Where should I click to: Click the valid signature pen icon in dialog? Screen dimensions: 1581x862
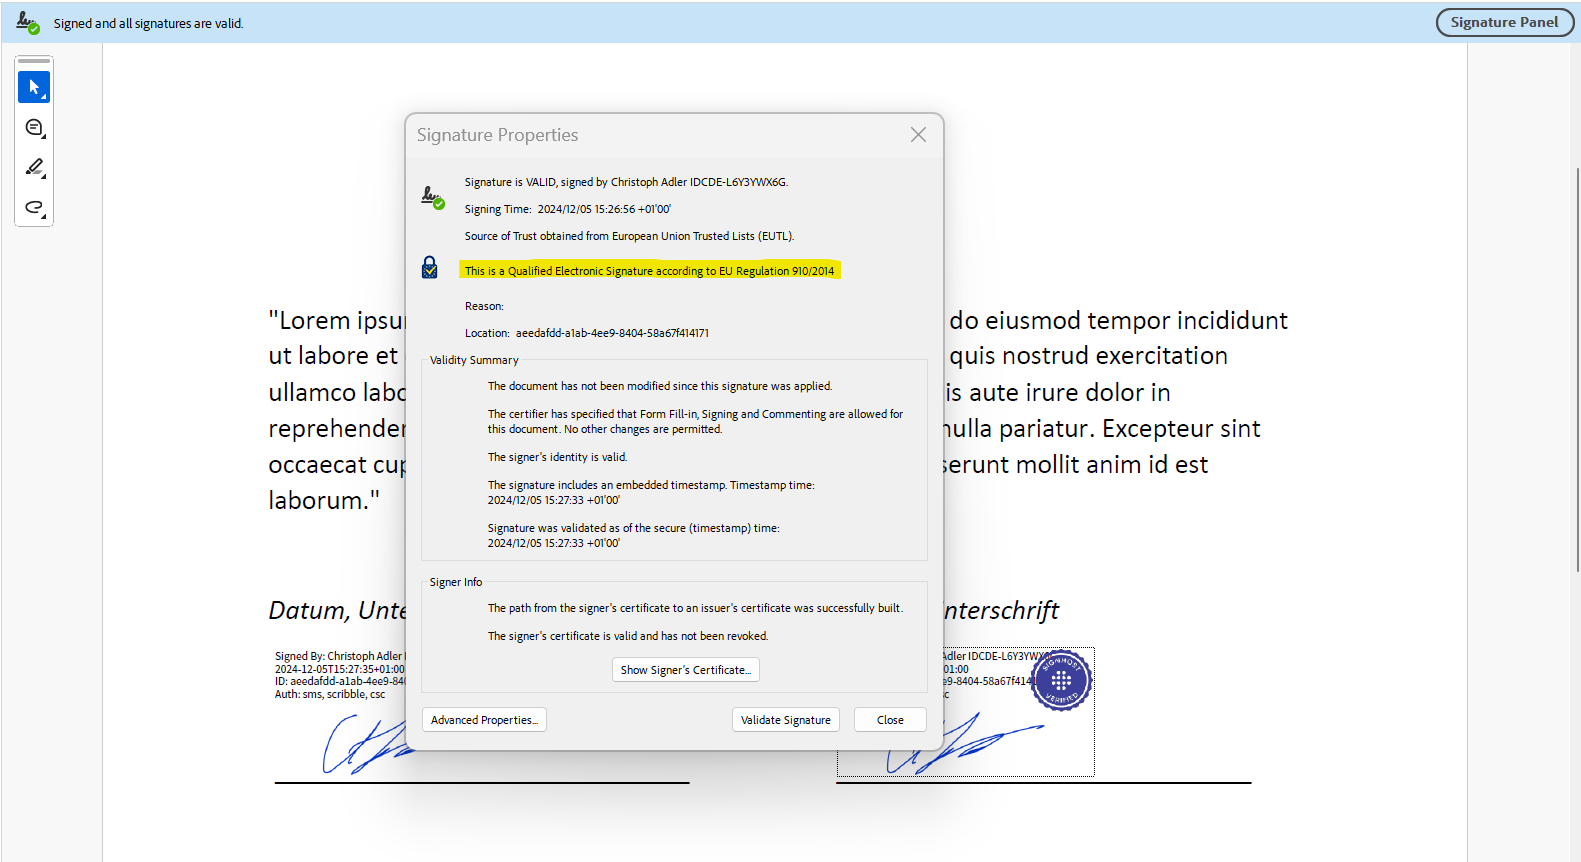[x=432, y=197]
